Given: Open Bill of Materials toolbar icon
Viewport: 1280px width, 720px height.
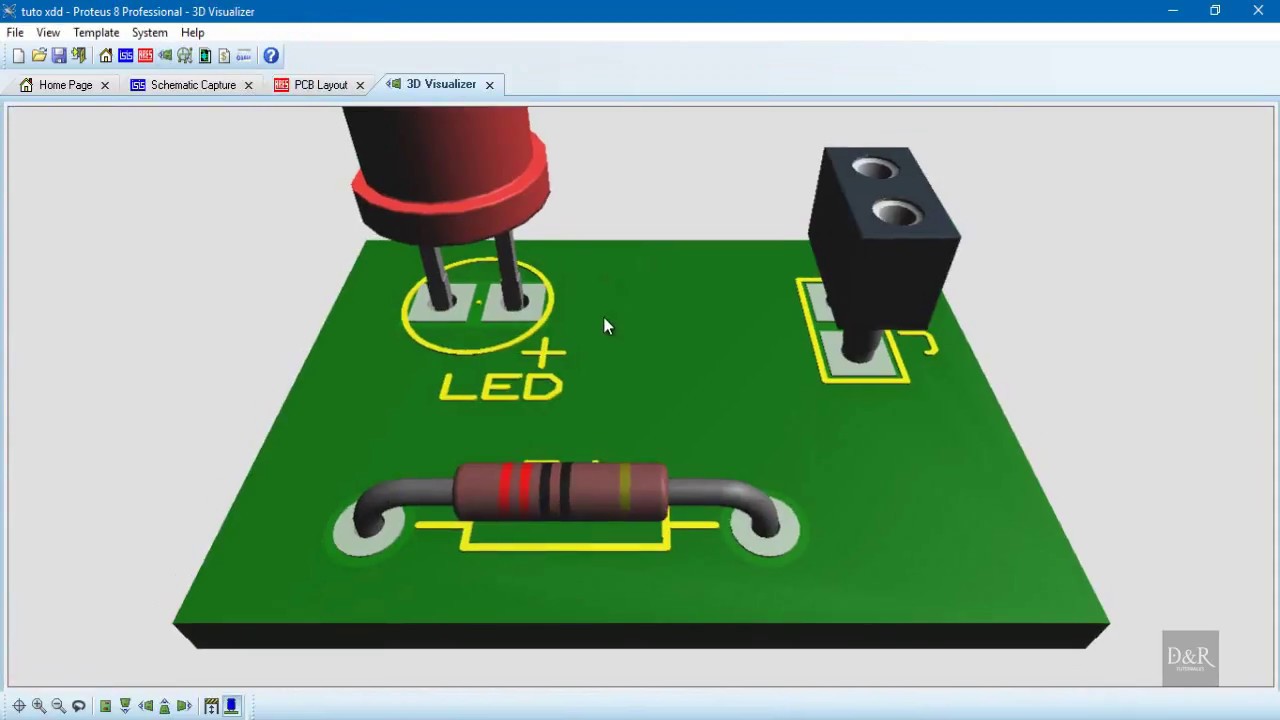Looking at the screenshot, I should click(x=224, y=56).
